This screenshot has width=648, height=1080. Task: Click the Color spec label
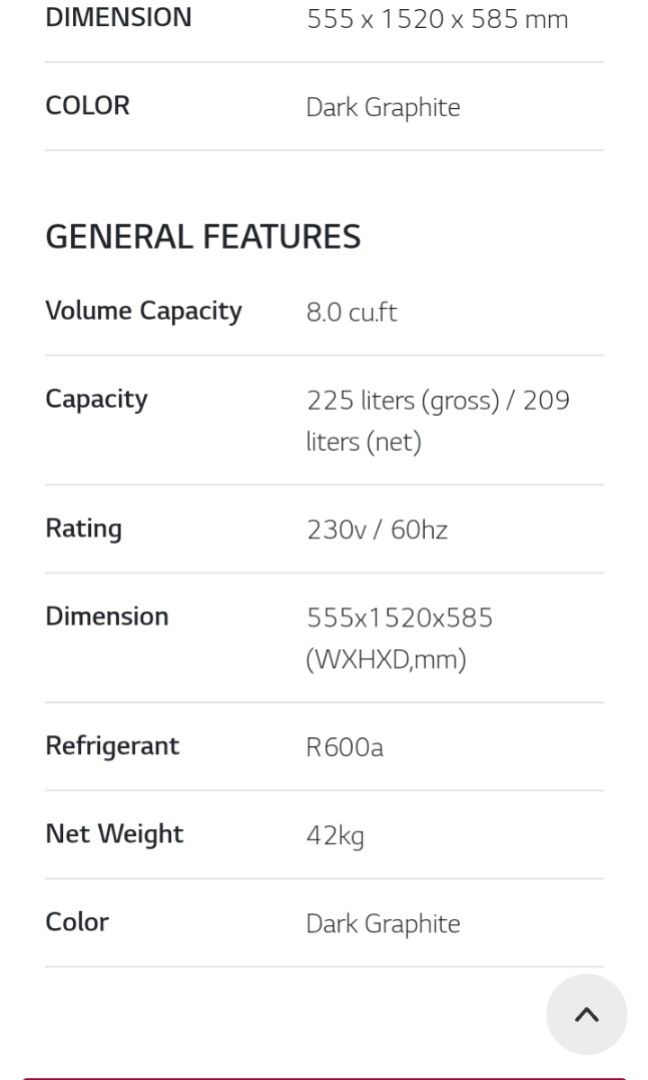pos(76,922)
